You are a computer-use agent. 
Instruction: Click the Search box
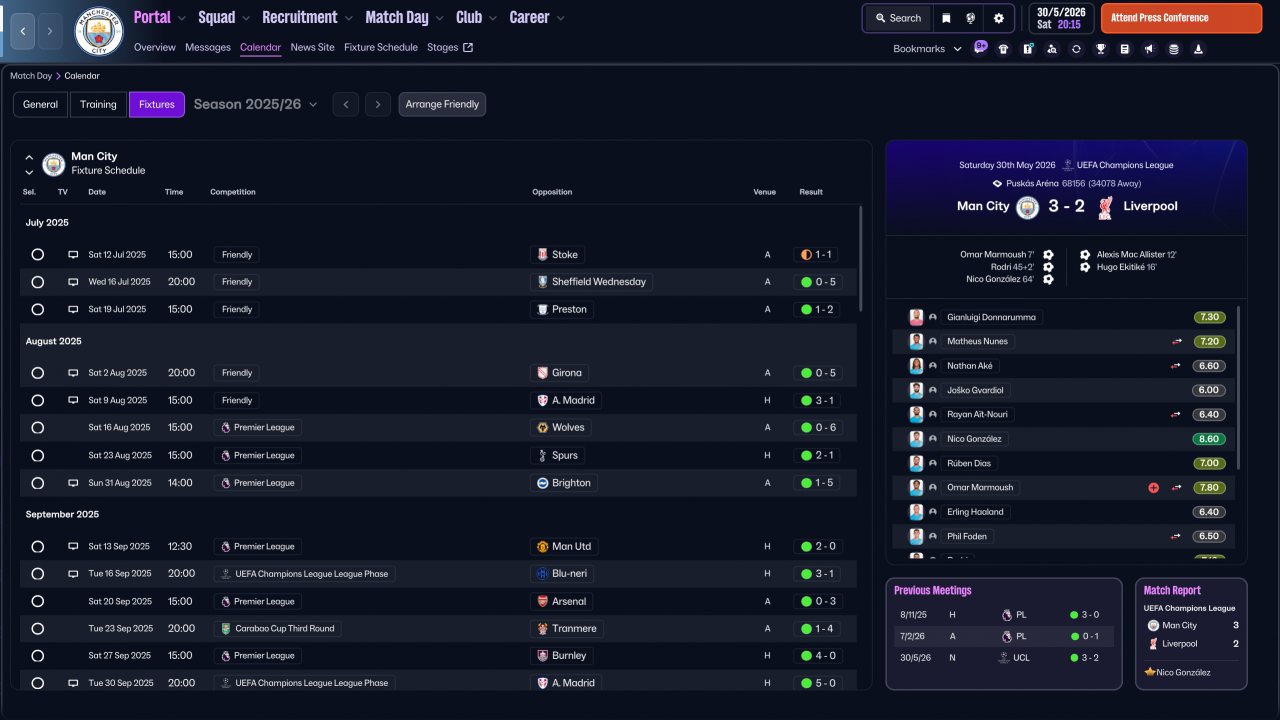(897, 18)
